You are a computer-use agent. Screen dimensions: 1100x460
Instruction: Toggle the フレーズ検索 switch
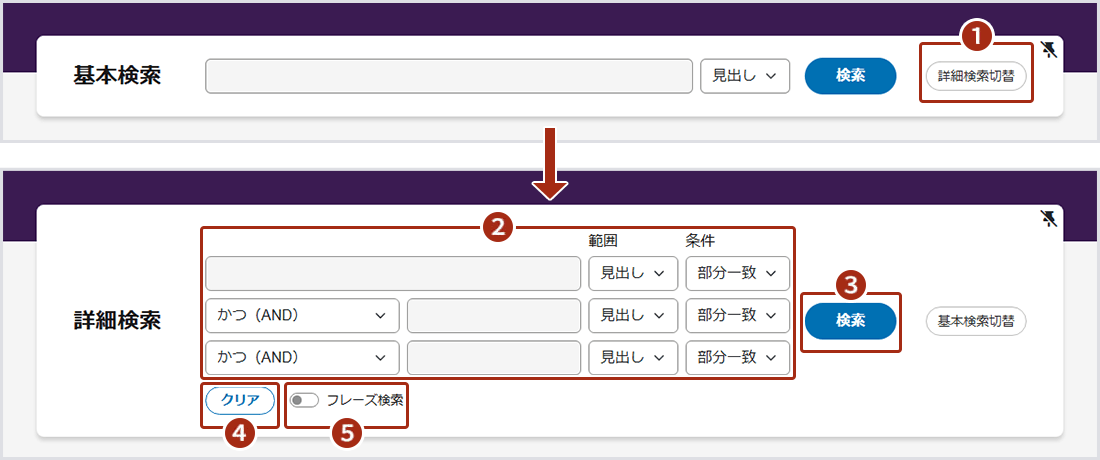[x=304, y=400]
